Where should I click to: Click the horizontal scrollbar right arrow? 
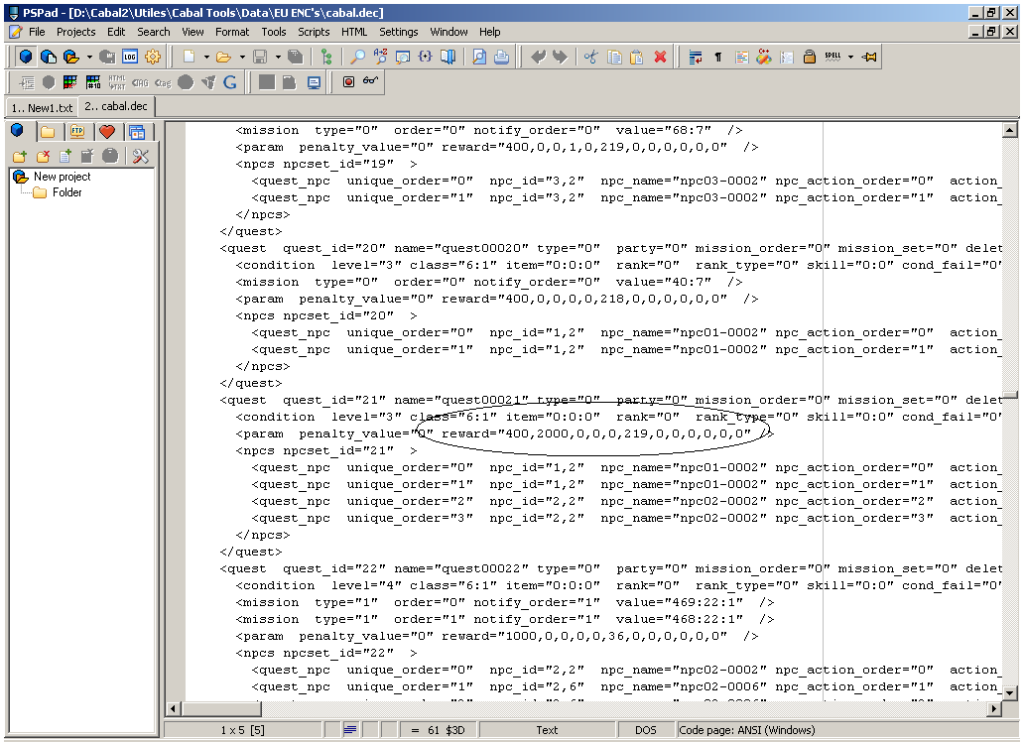tap(994, 709)
